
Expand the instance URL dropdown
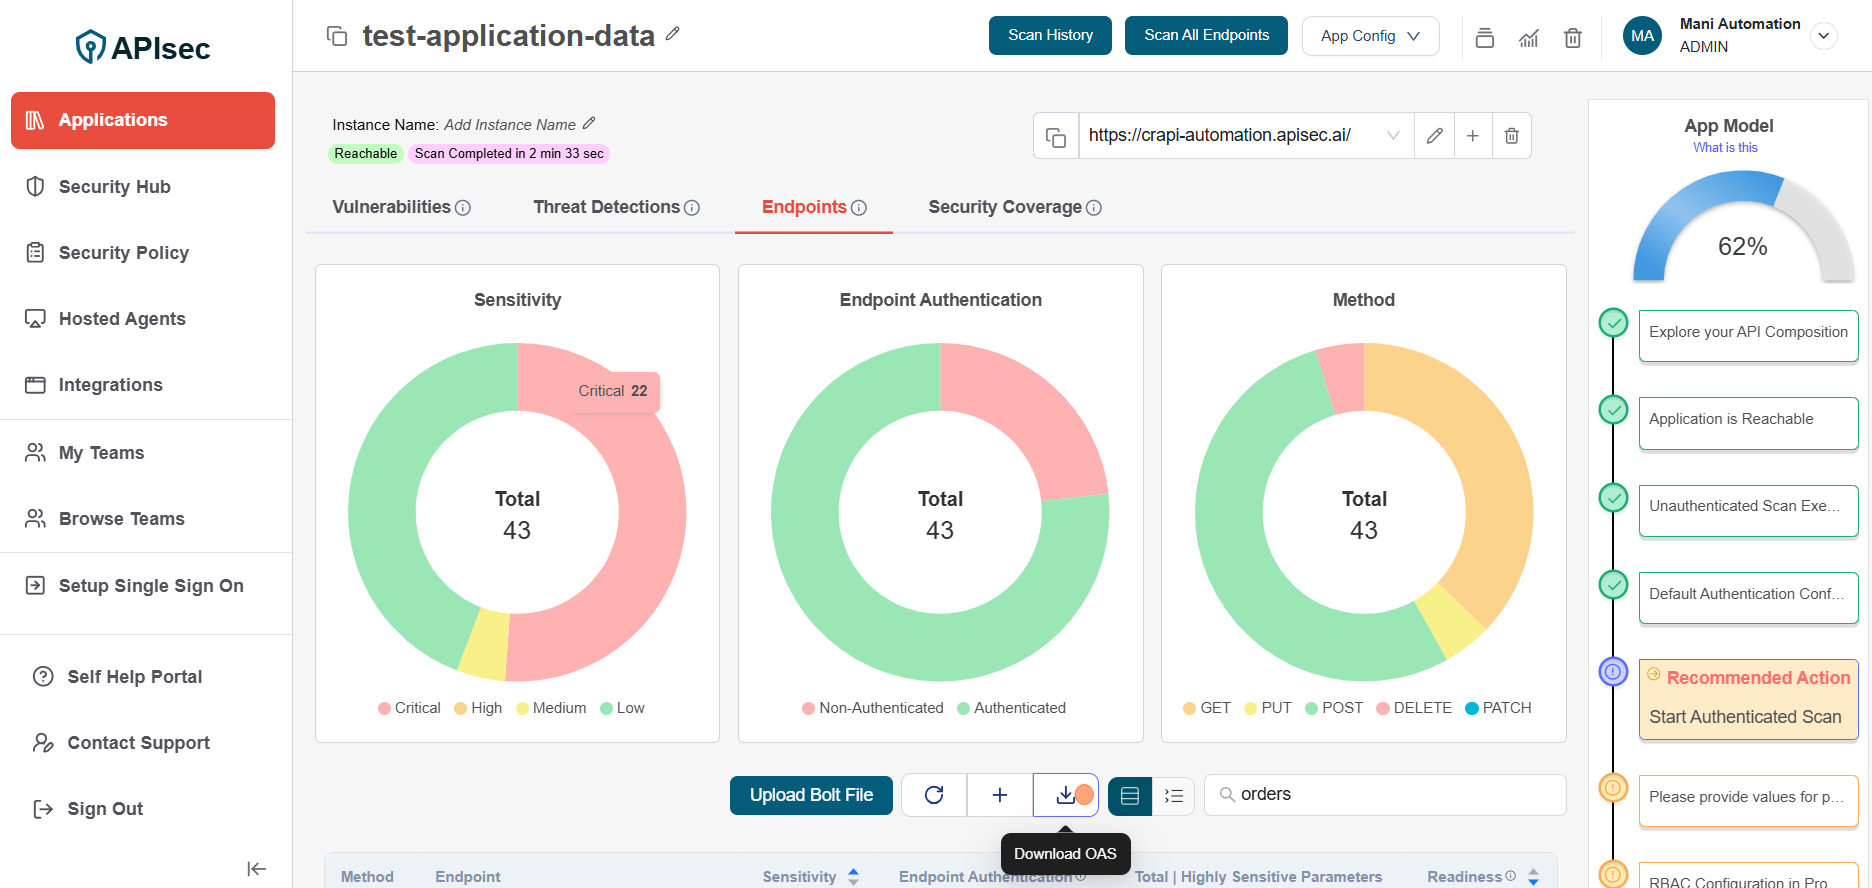tap(1392, 136)
